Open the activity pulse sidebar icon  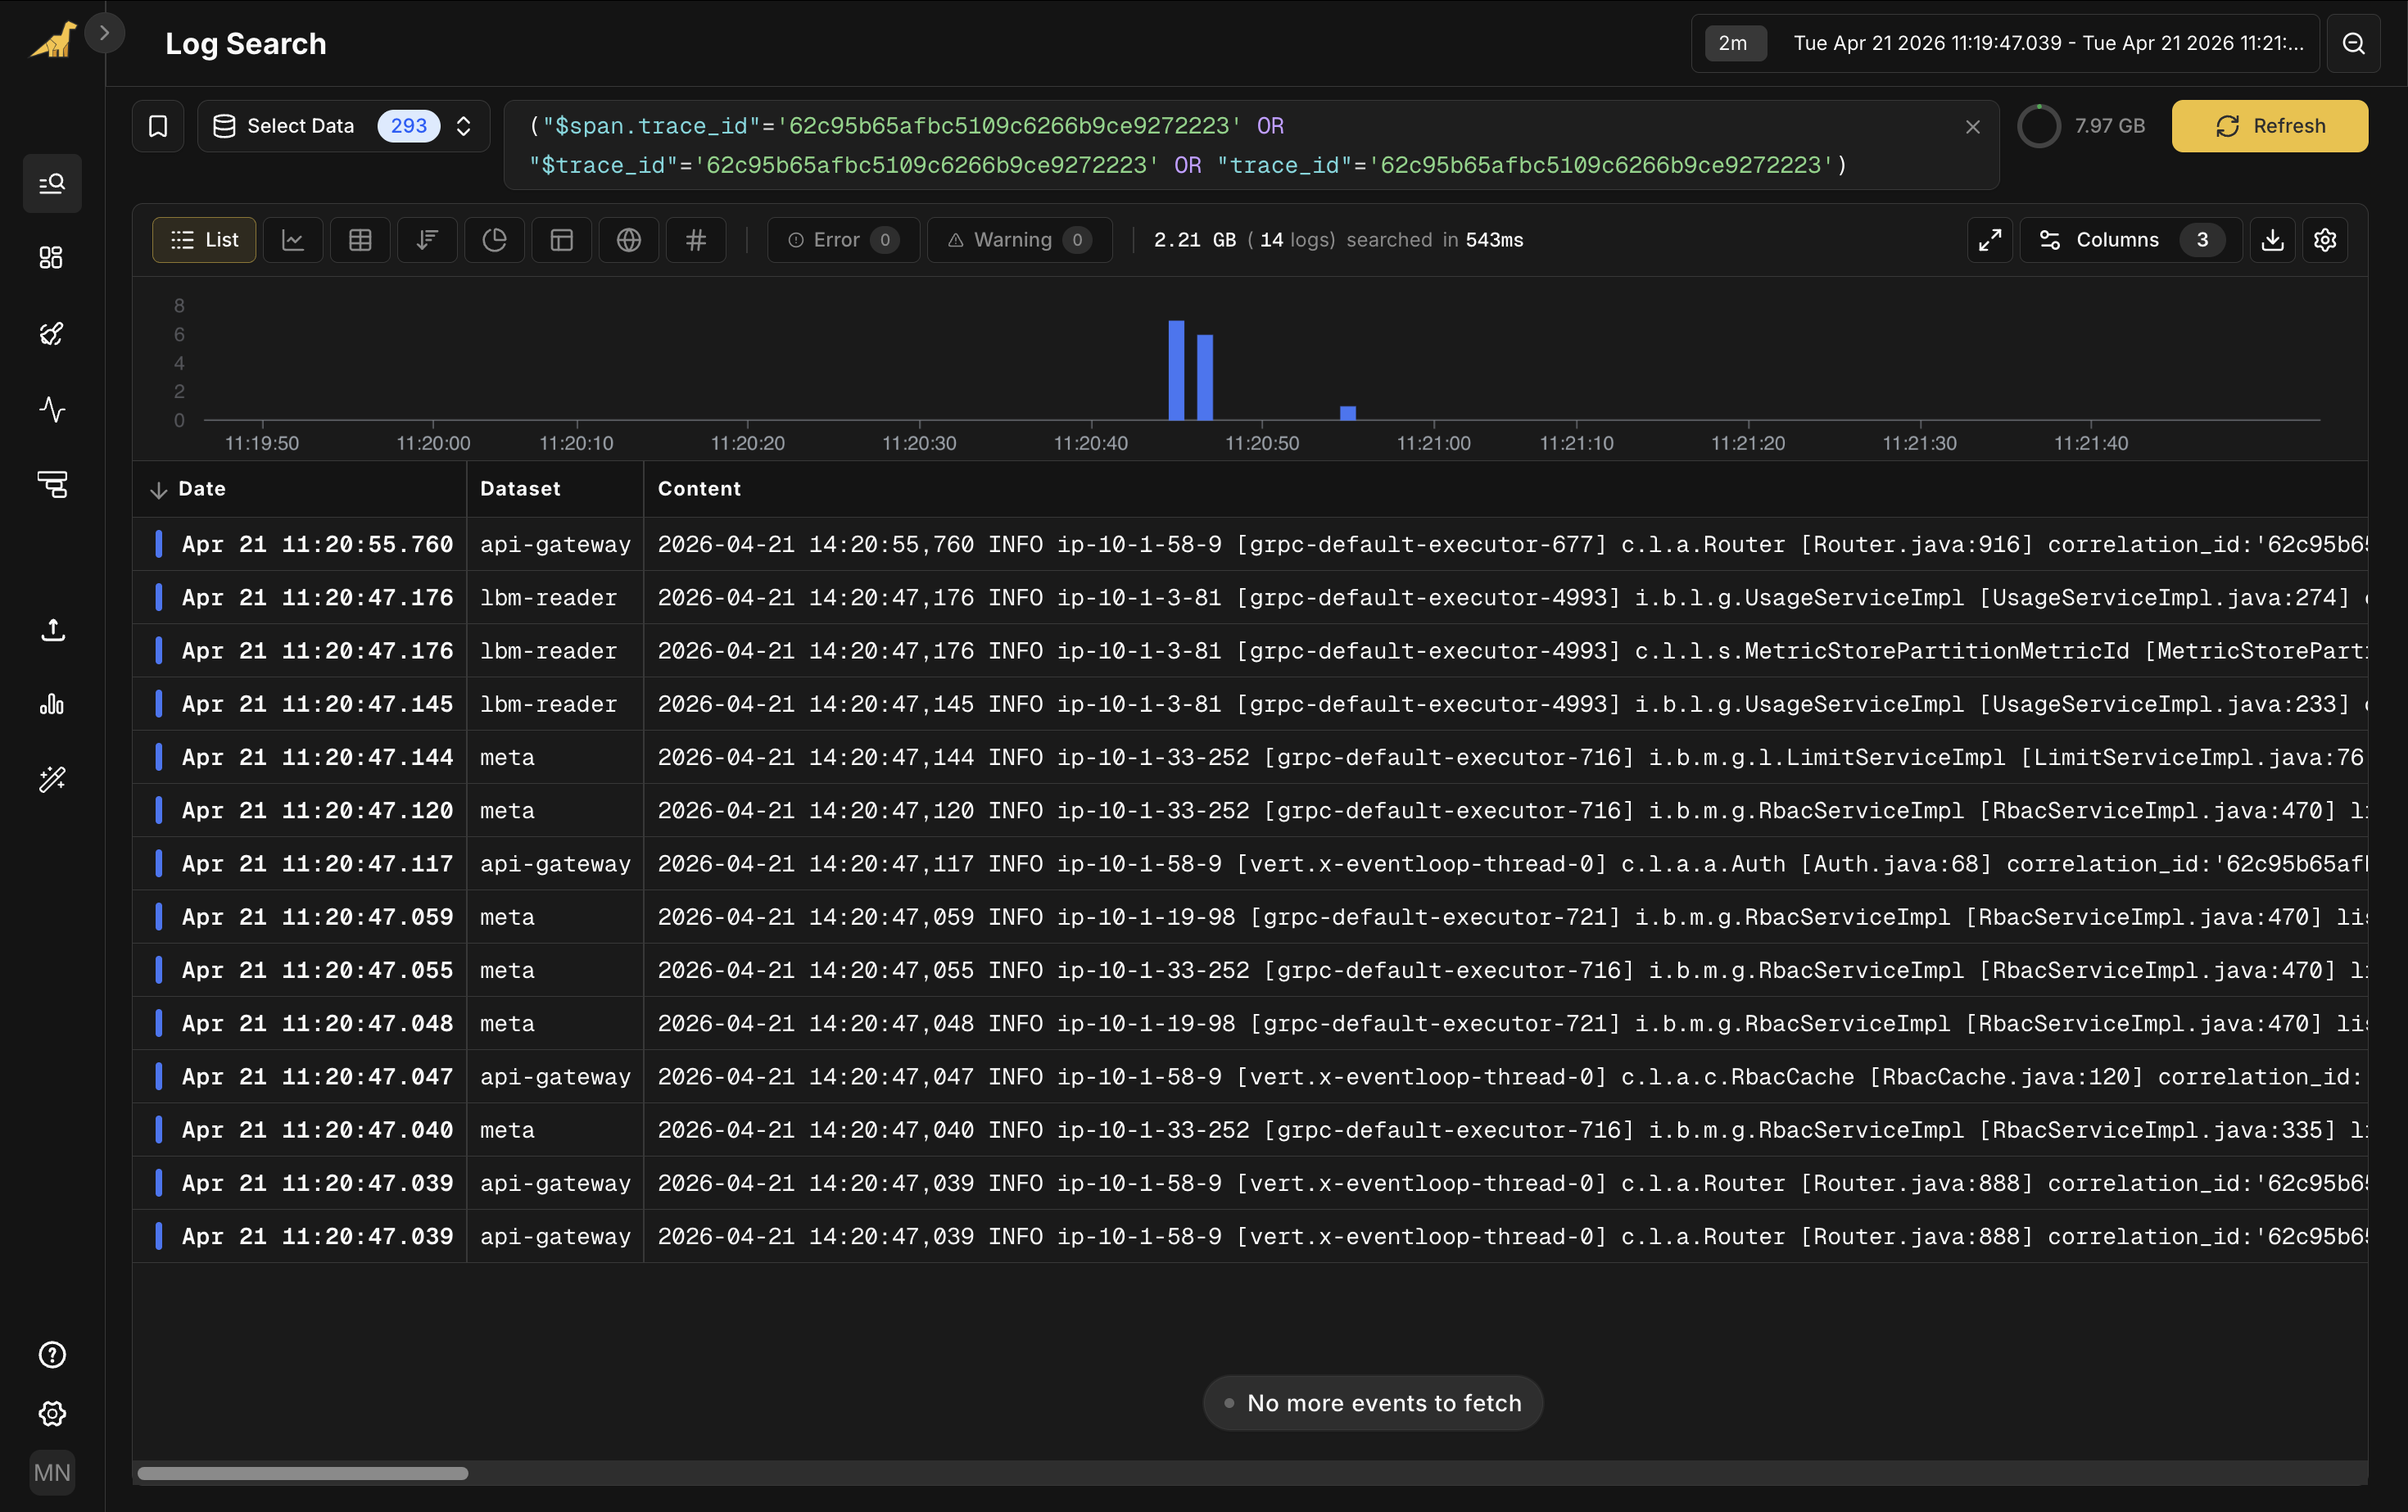coord(52,409)
